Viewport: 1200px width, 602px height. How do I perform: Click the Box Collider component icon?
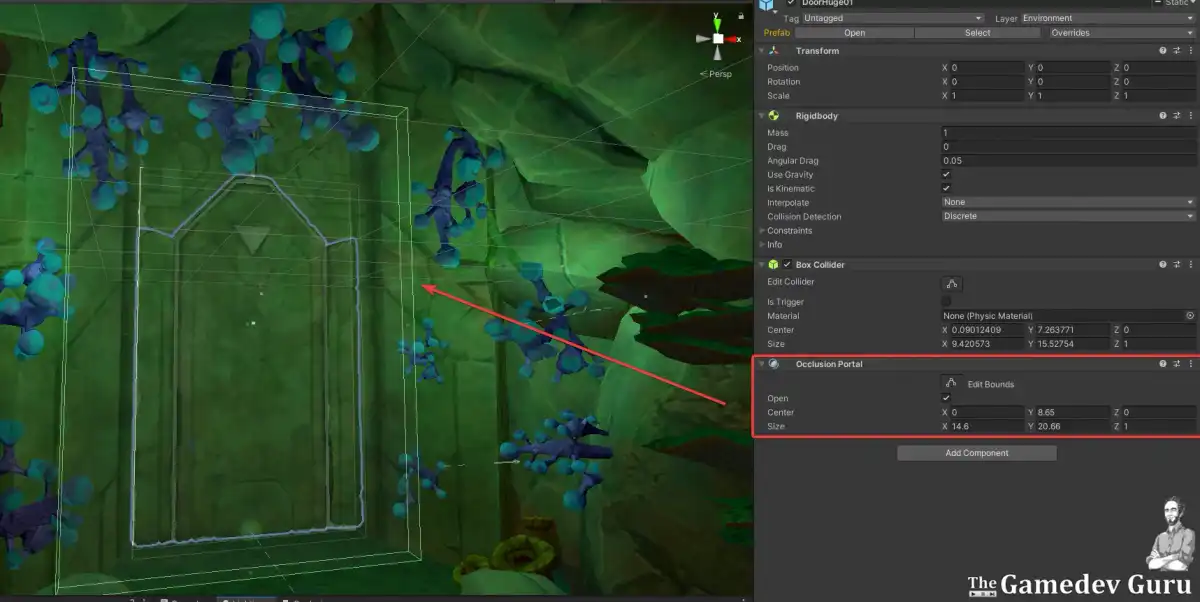pyautogui.click(x=775, y=264)
